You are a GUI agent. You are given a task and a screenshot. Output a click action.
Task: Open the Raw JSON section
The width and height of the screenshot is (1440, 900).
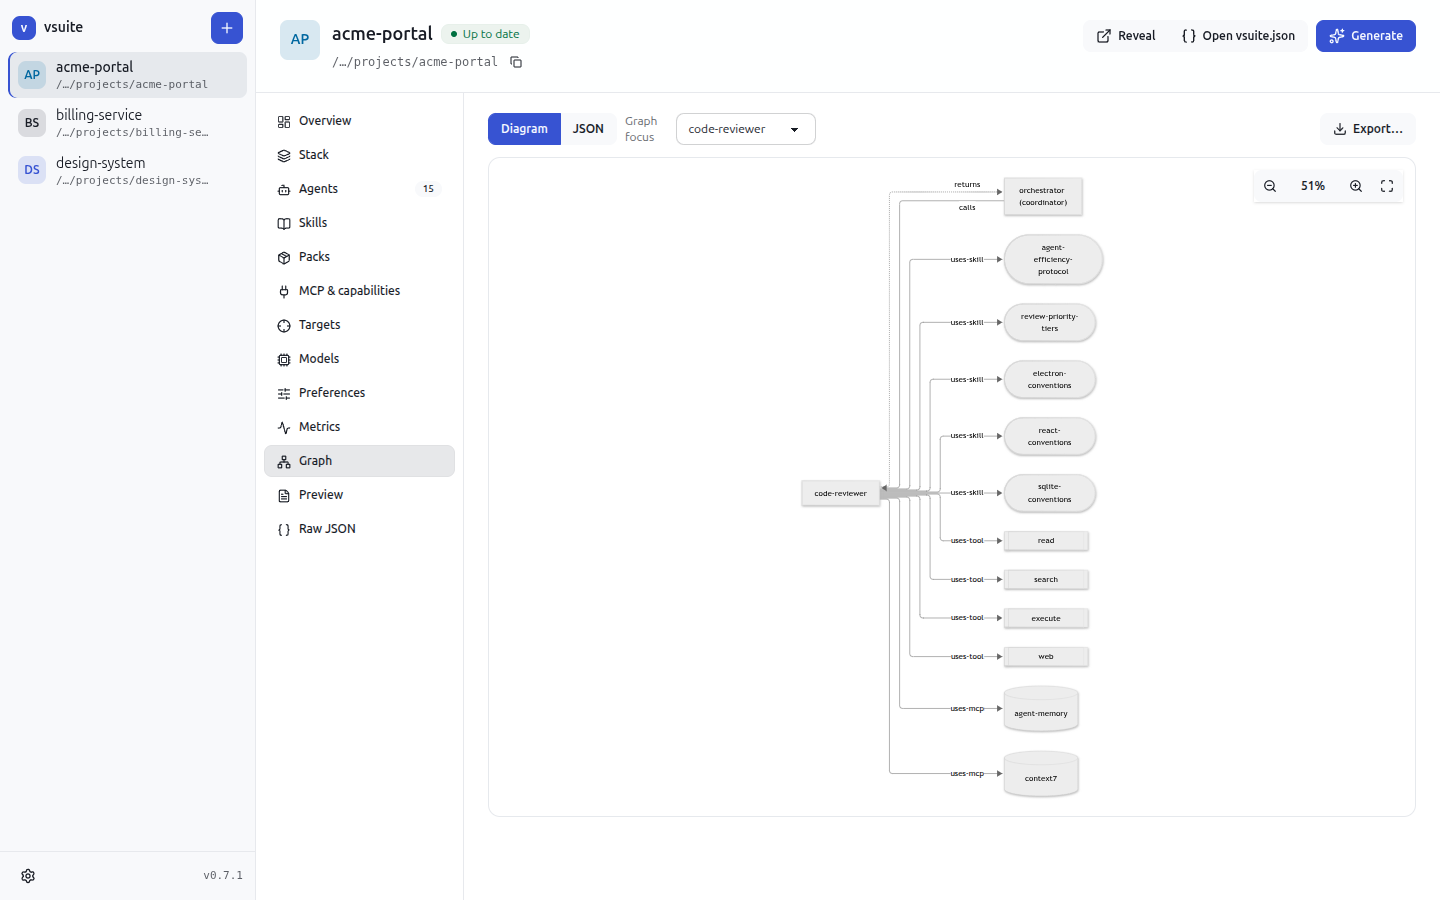[359, 529]
